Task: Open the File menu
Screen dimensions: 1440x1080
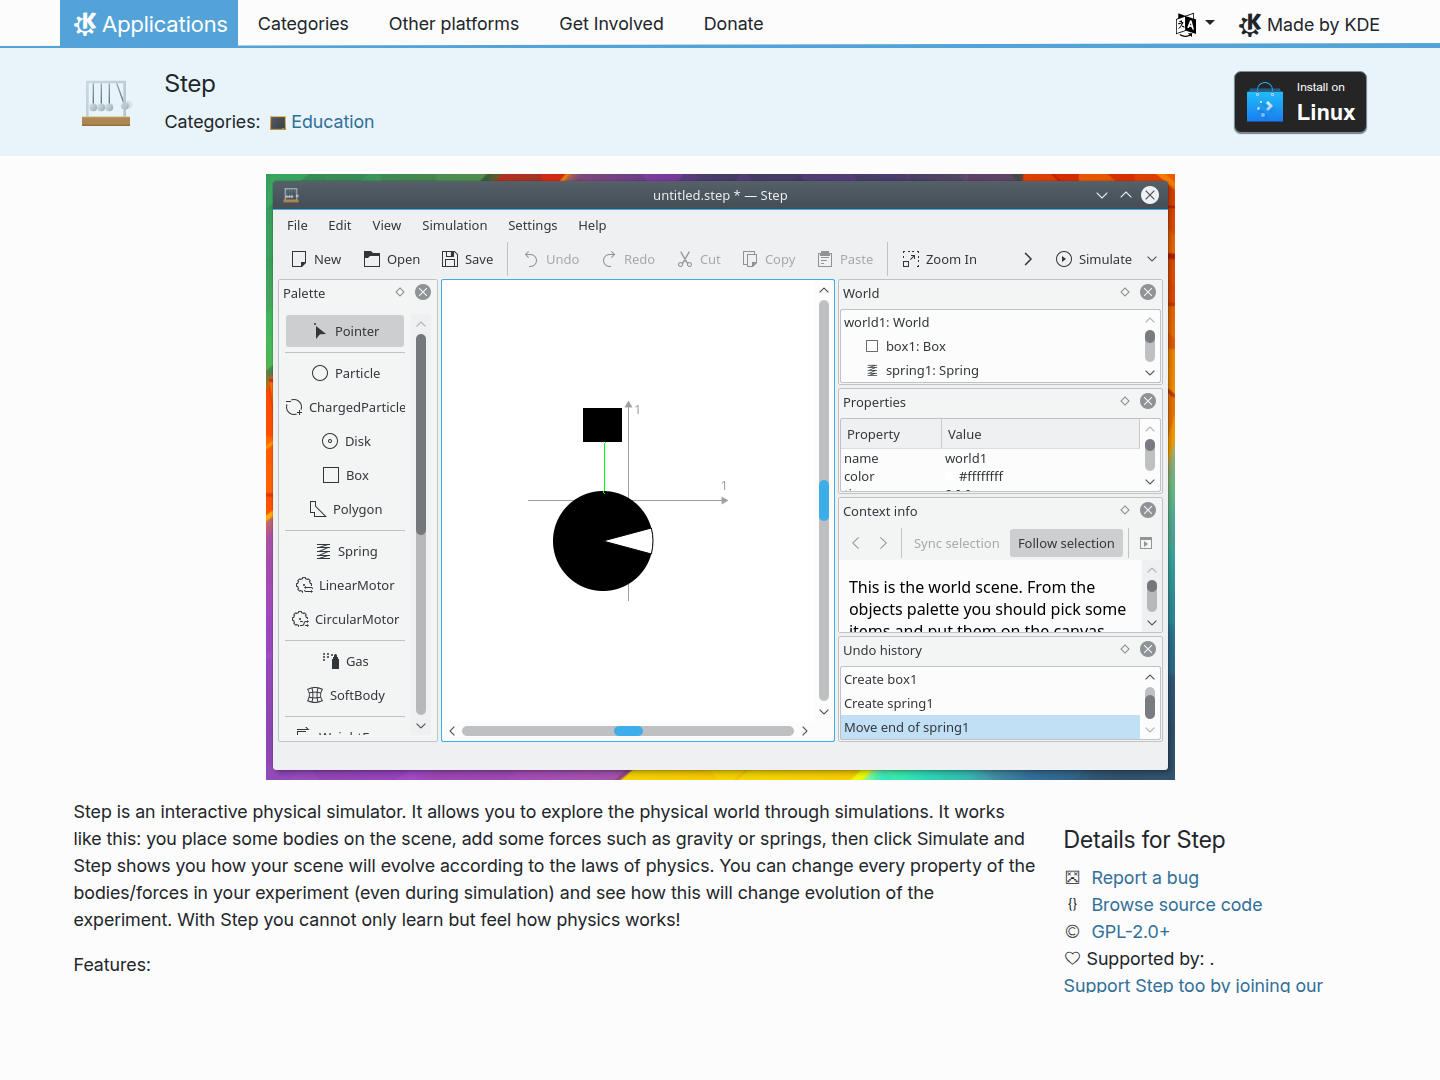Action: (297, 225)
